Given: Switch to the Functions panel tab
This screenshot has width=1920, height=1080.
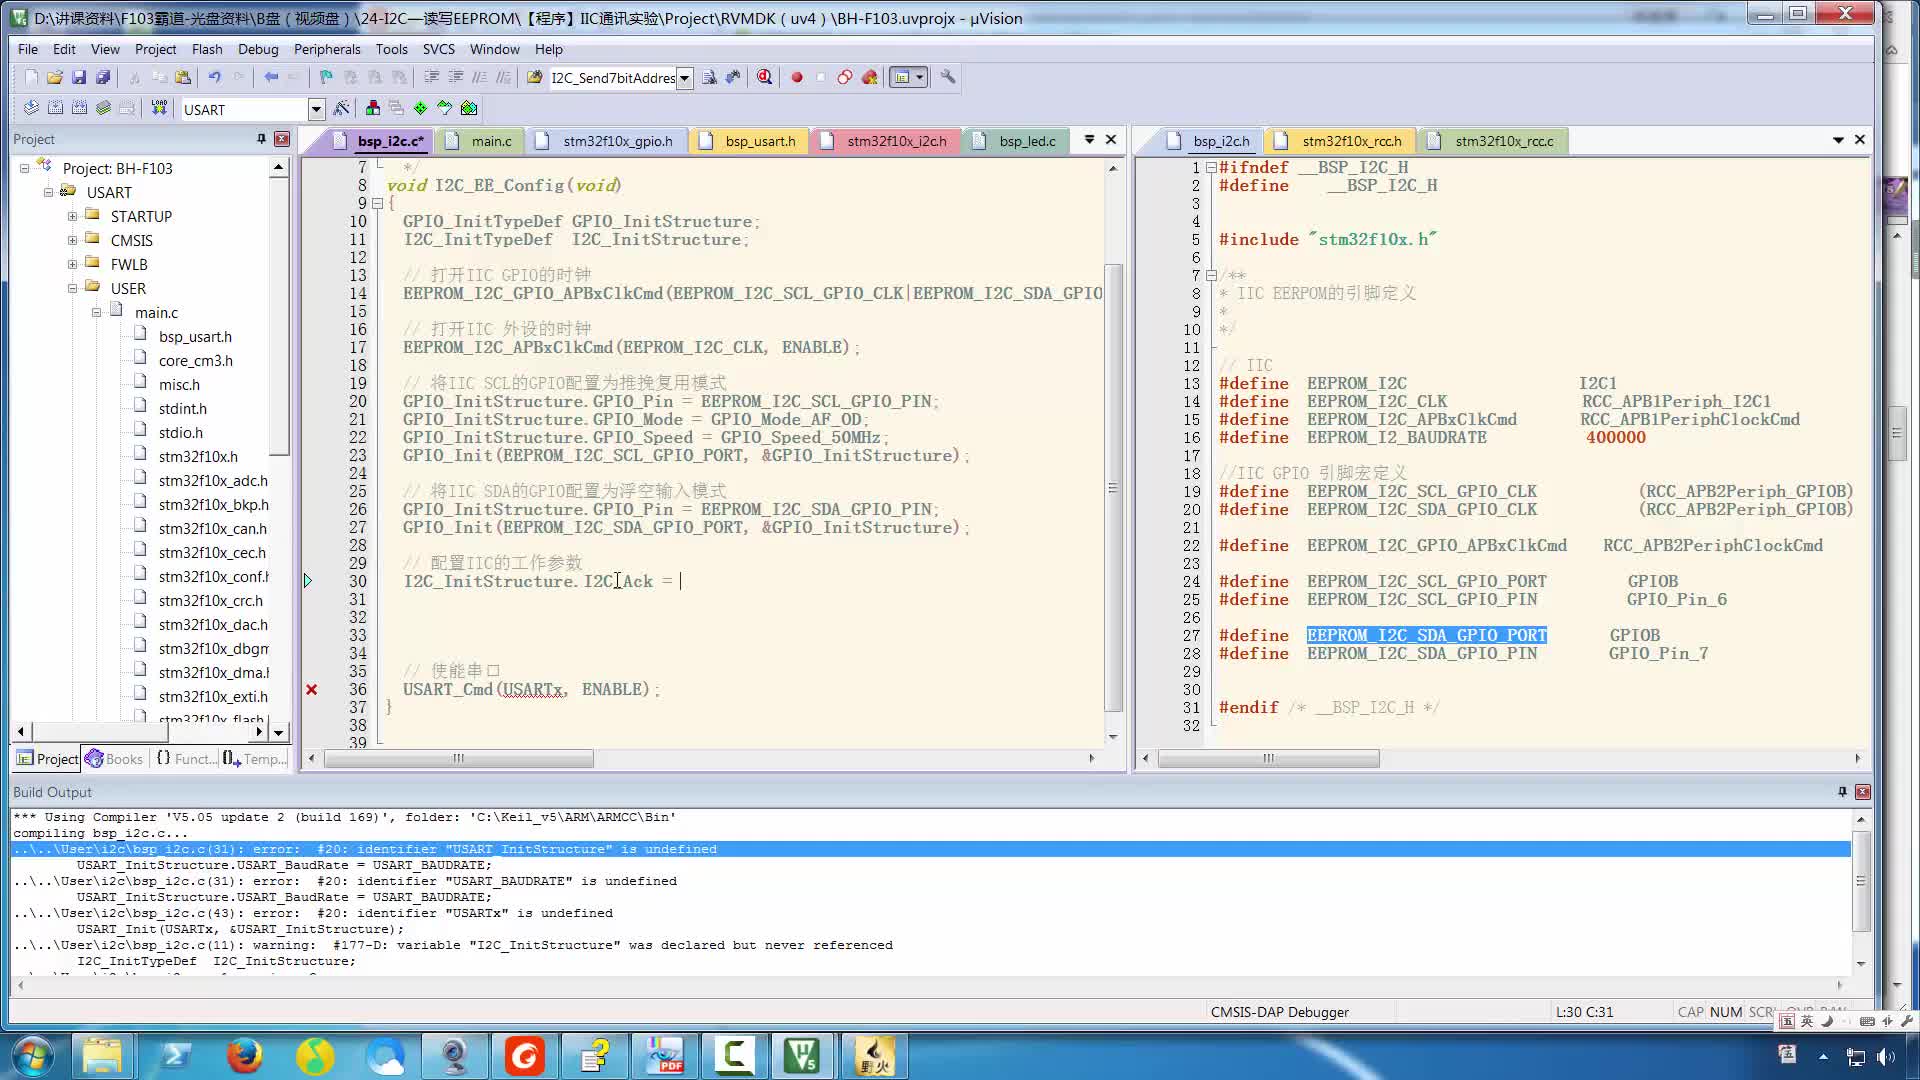Looking at the screenshot, I should click(x=185, y=759).
